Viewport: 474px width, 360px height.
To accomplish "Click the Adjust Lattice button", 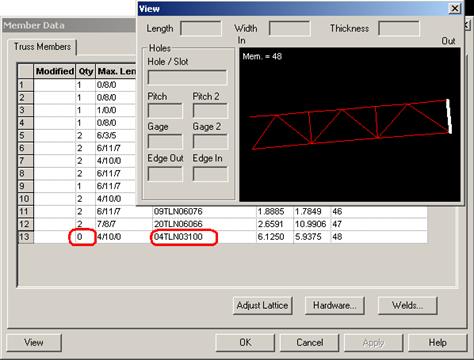I will click(262, 305).
